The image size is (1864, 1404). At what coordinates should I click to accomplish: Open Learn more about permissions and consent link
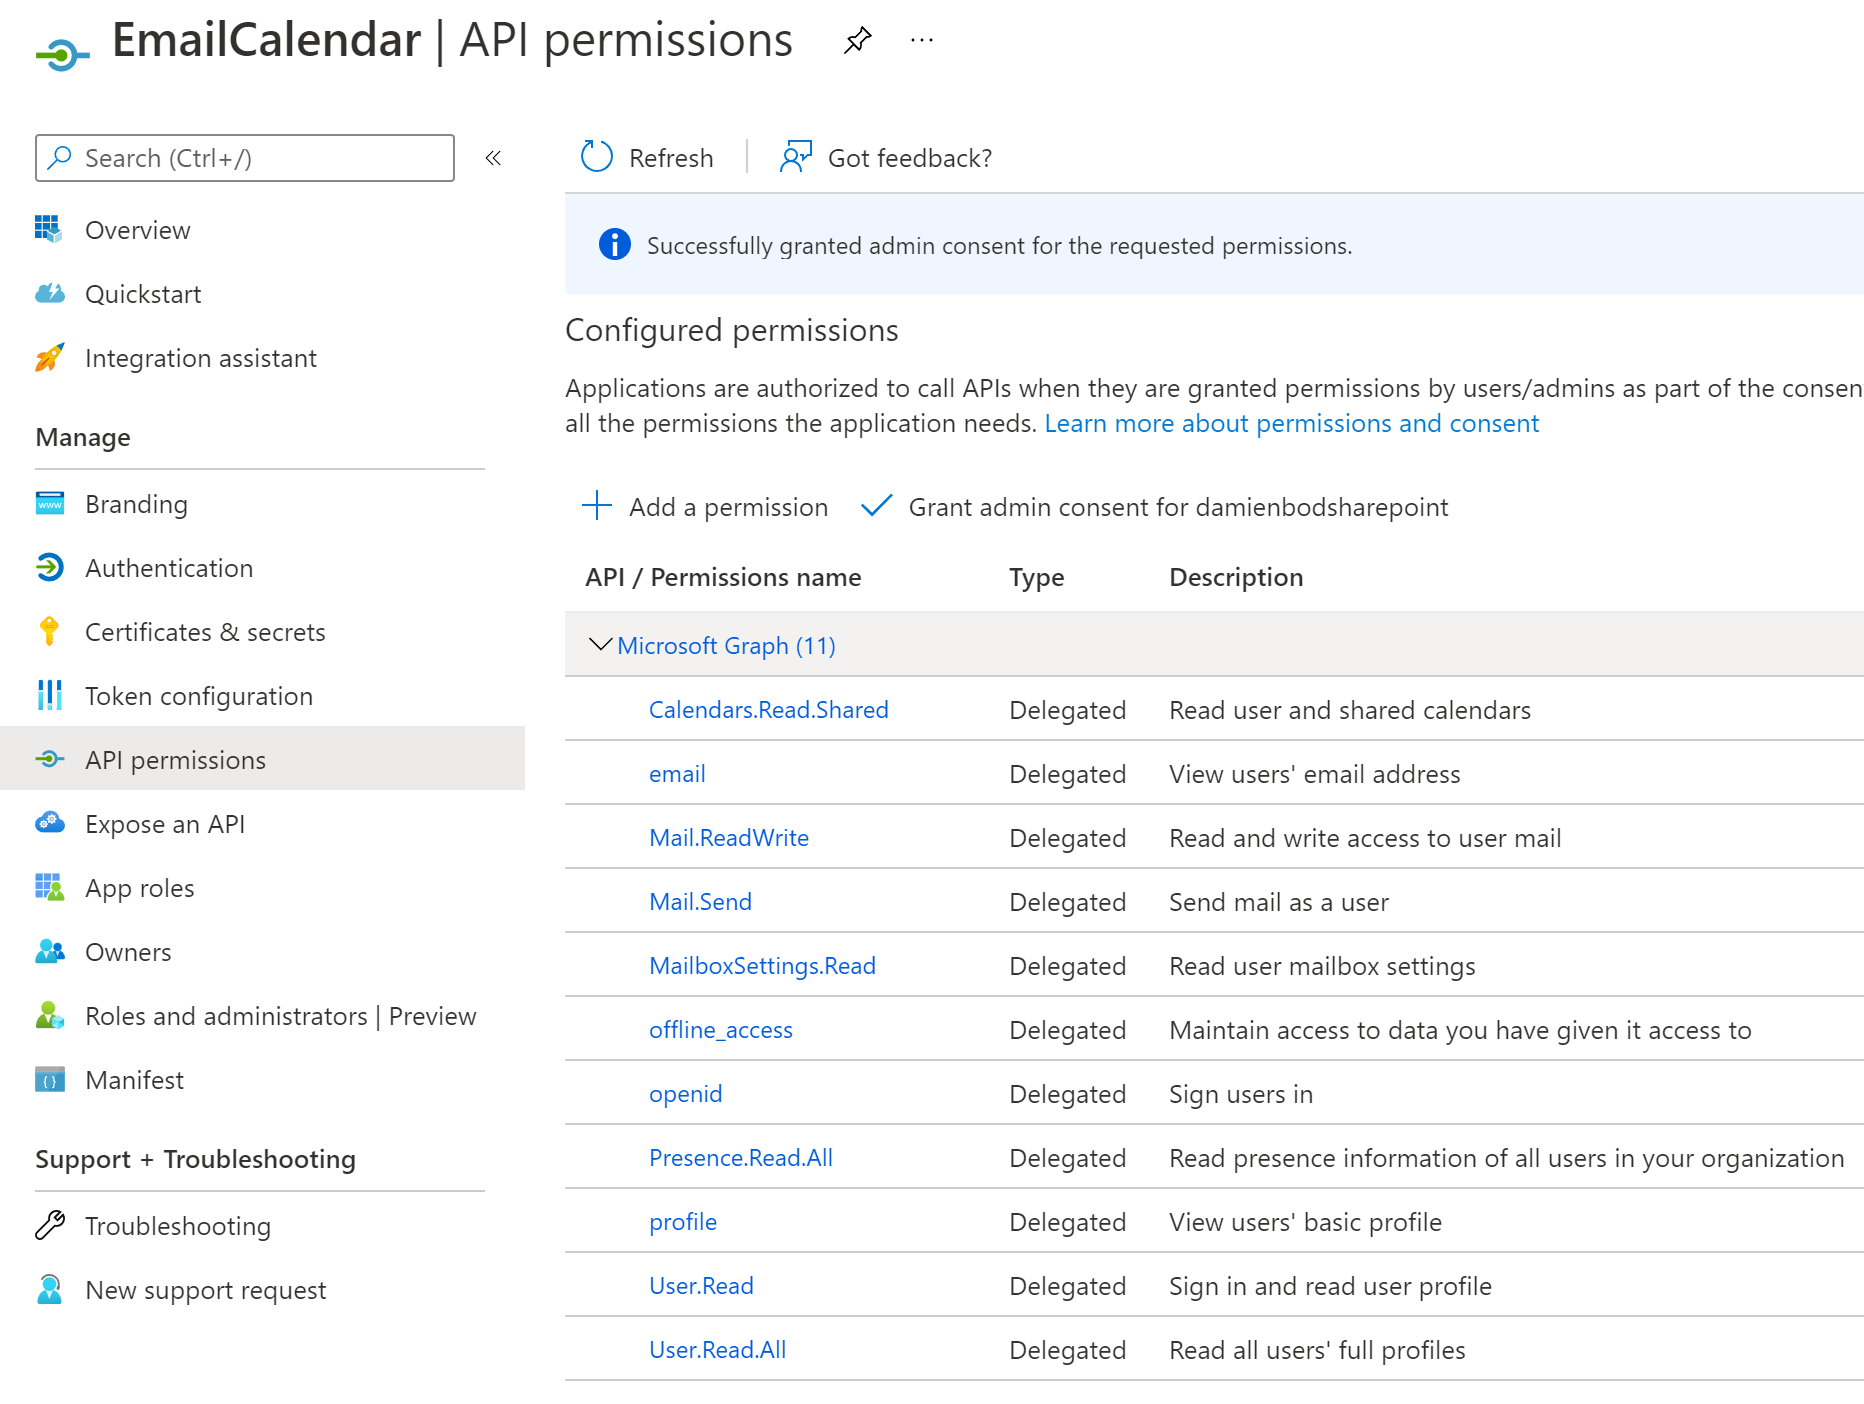point(1292,424)
